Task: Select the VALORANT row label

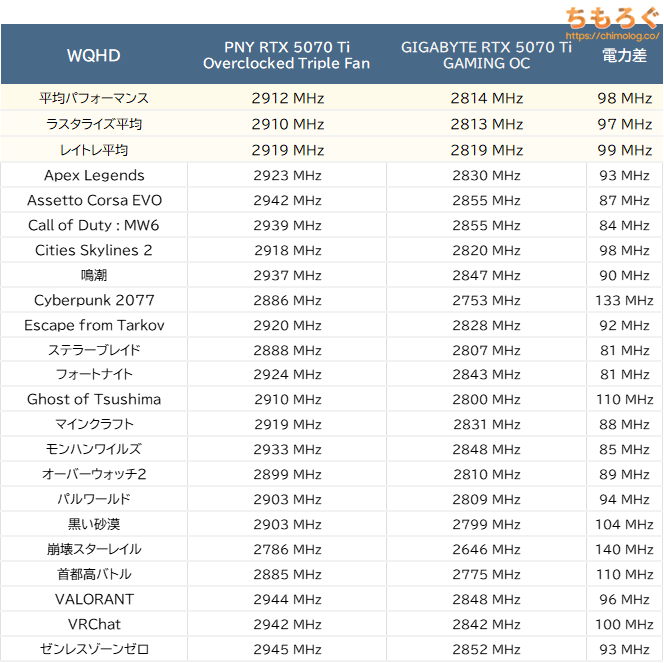Action: coord(94,599)
